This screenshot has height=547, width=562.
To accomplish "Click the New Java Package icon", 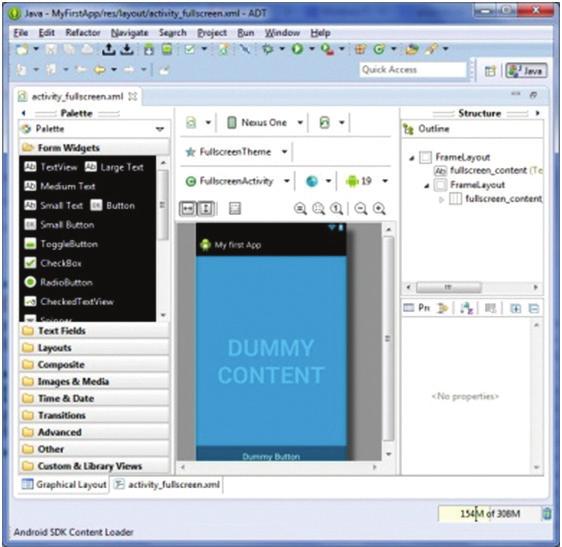I will click(x=360, y=49).
